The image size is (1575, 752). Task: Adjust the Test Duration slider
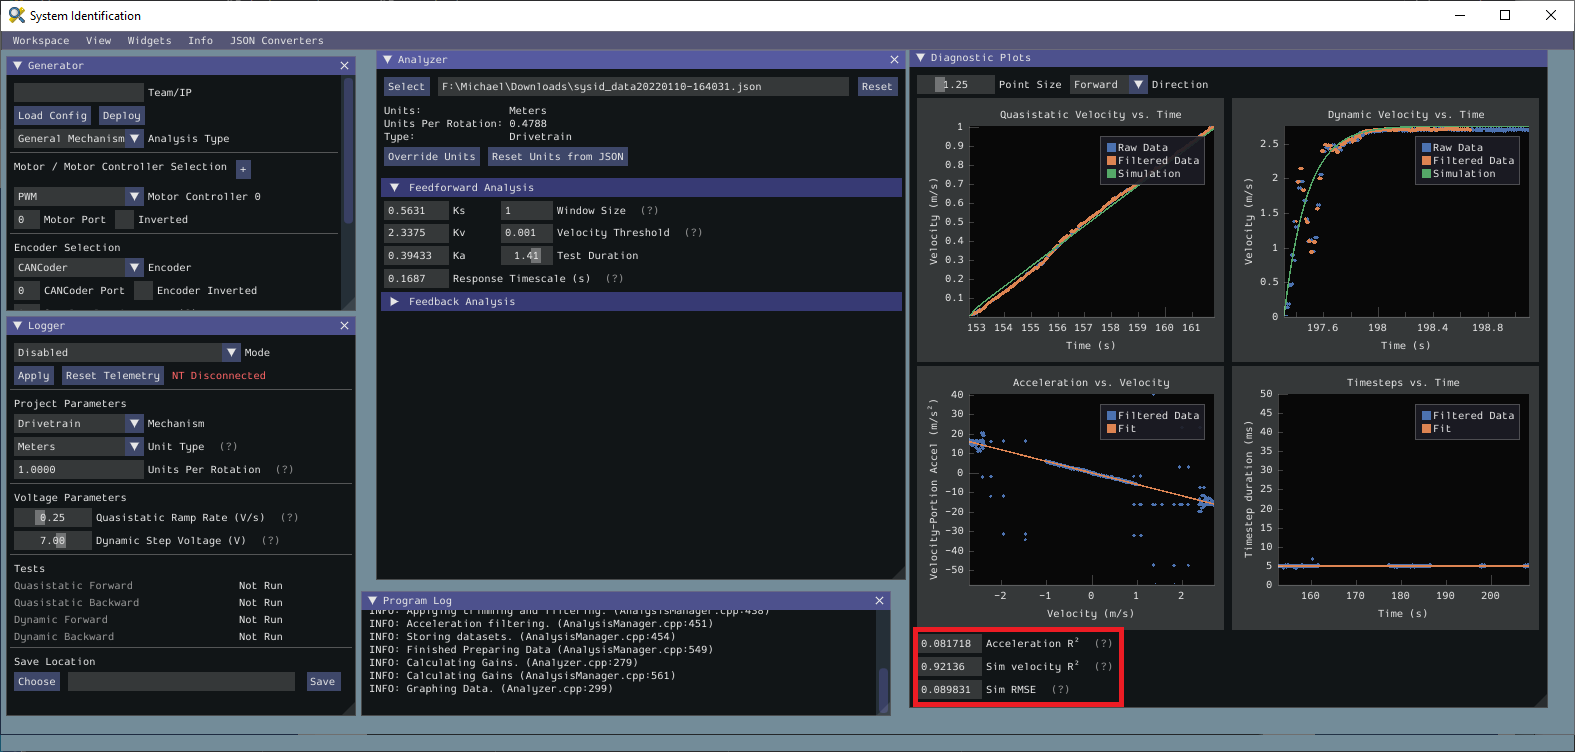click(x=527, y=256)
